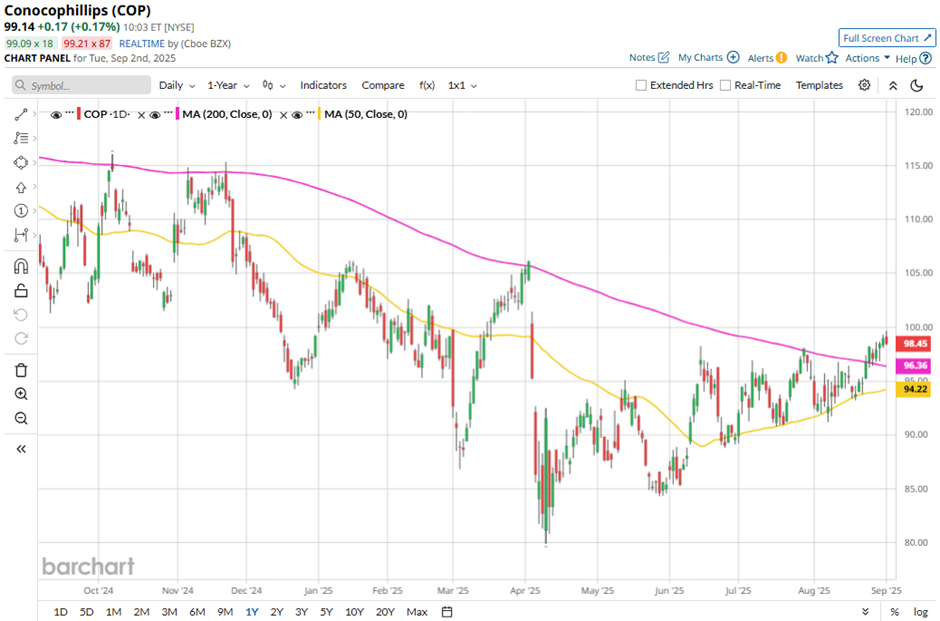
Task: Select the arrow marker tool
Action: point(21,187)
